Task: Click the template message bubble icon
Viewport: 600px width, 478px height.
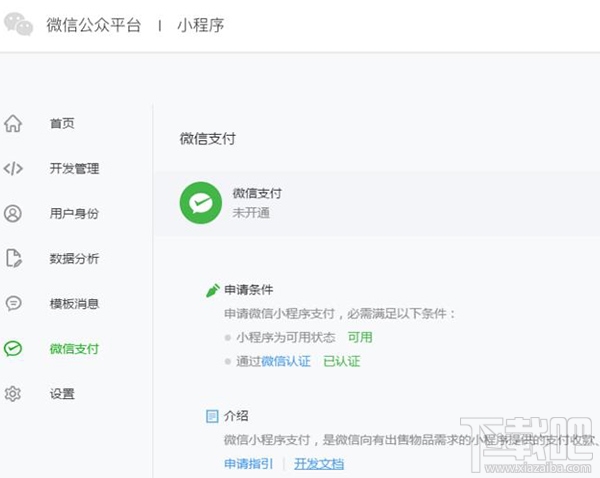Action: tap(13, 303)
